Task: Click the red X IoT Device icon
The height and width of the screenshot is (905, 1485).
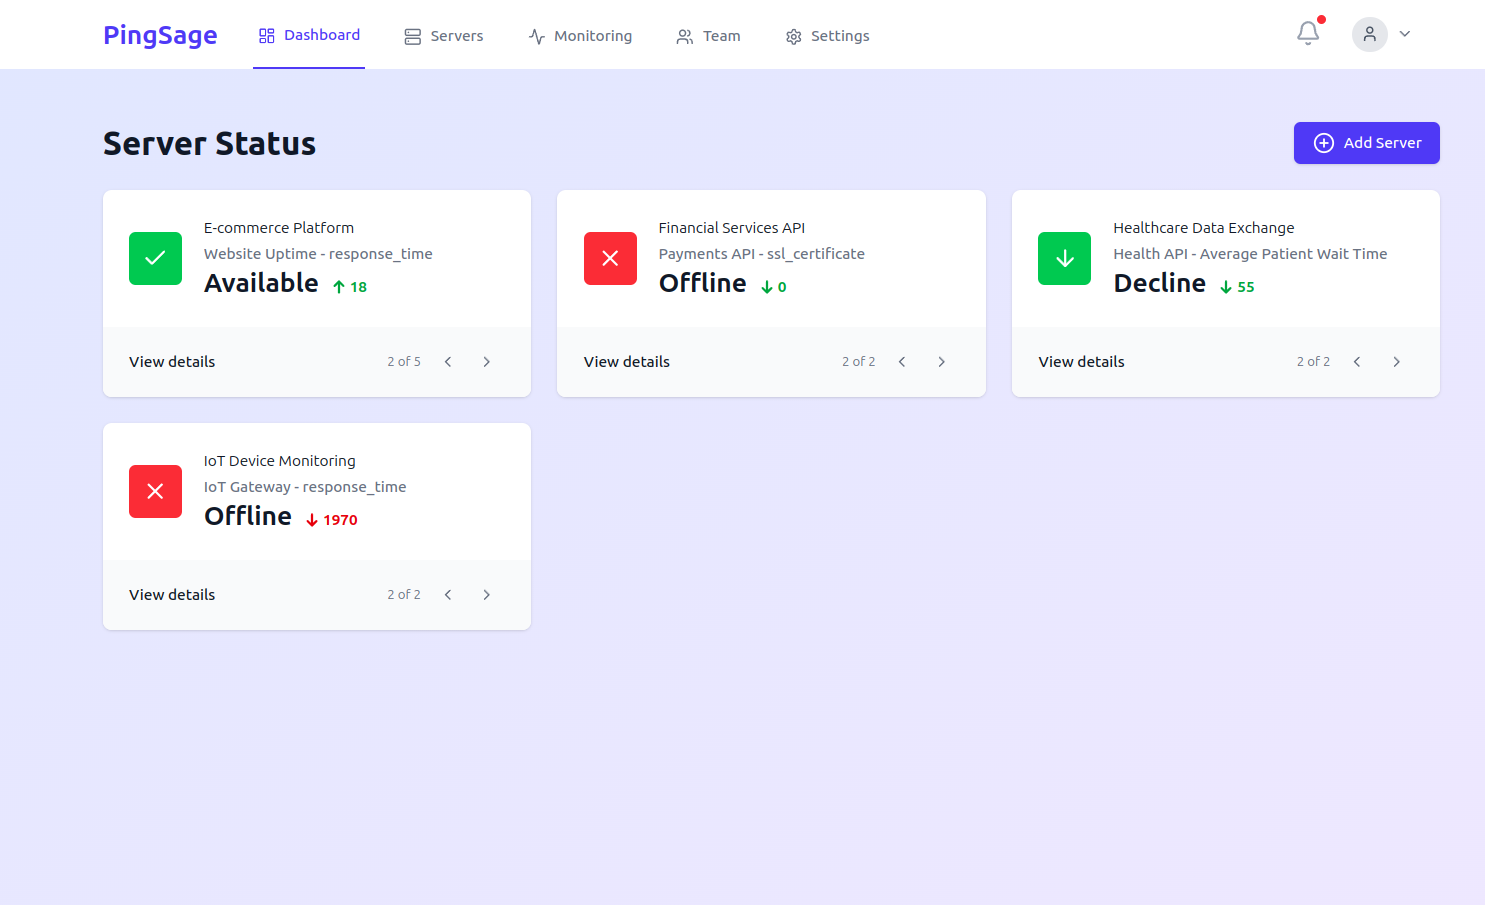Action: point(155,492)
